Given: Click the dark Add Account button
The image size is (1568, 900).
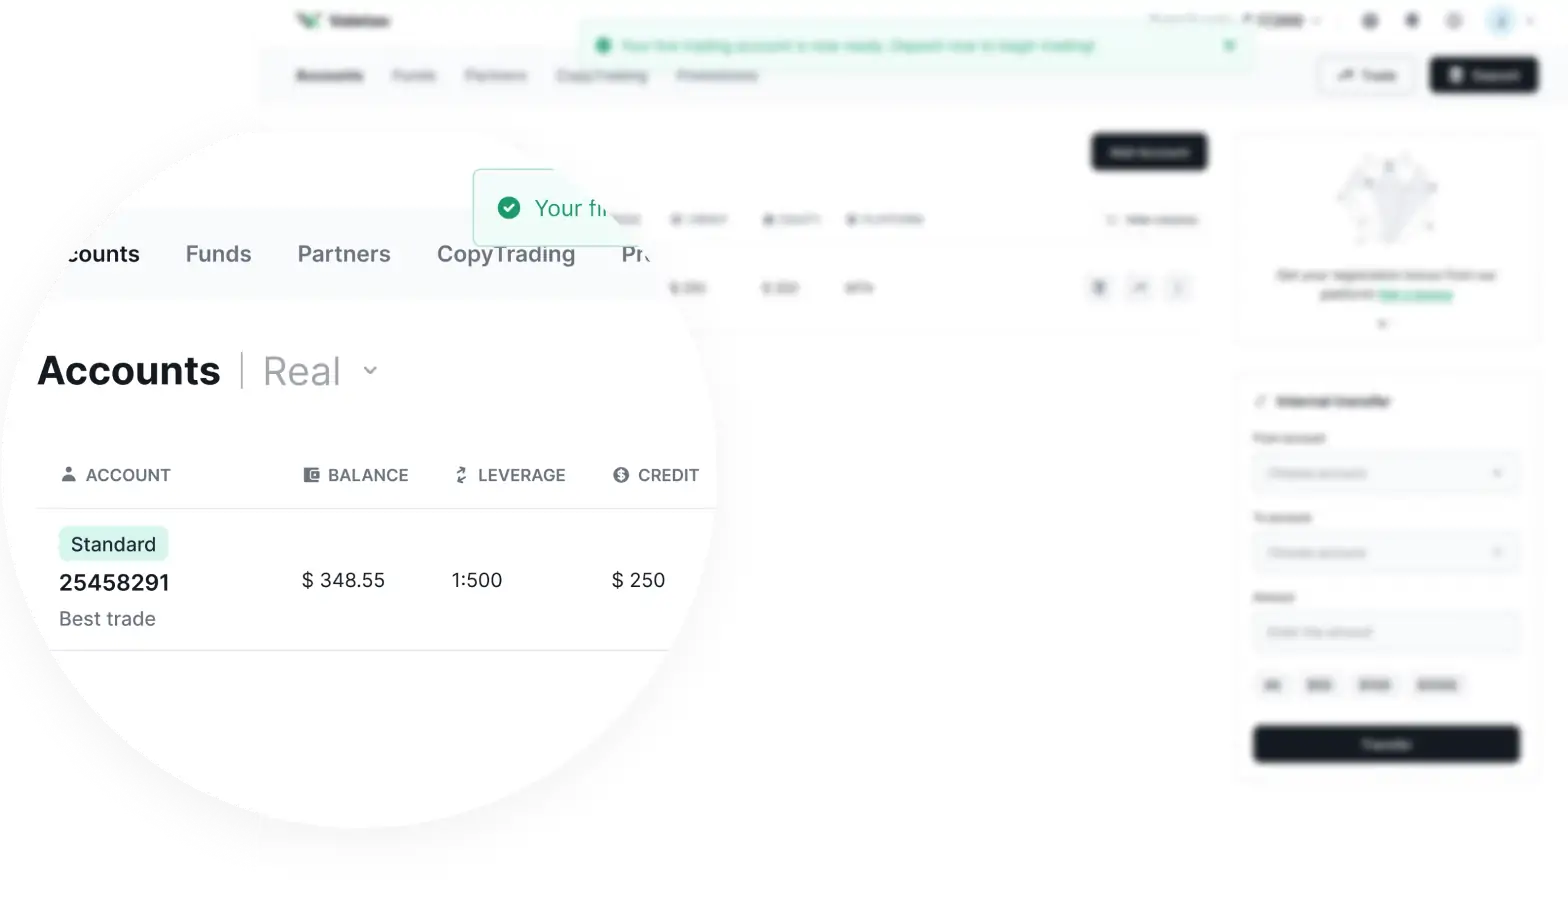Looking at the screenshot, I should [1149, 152].
